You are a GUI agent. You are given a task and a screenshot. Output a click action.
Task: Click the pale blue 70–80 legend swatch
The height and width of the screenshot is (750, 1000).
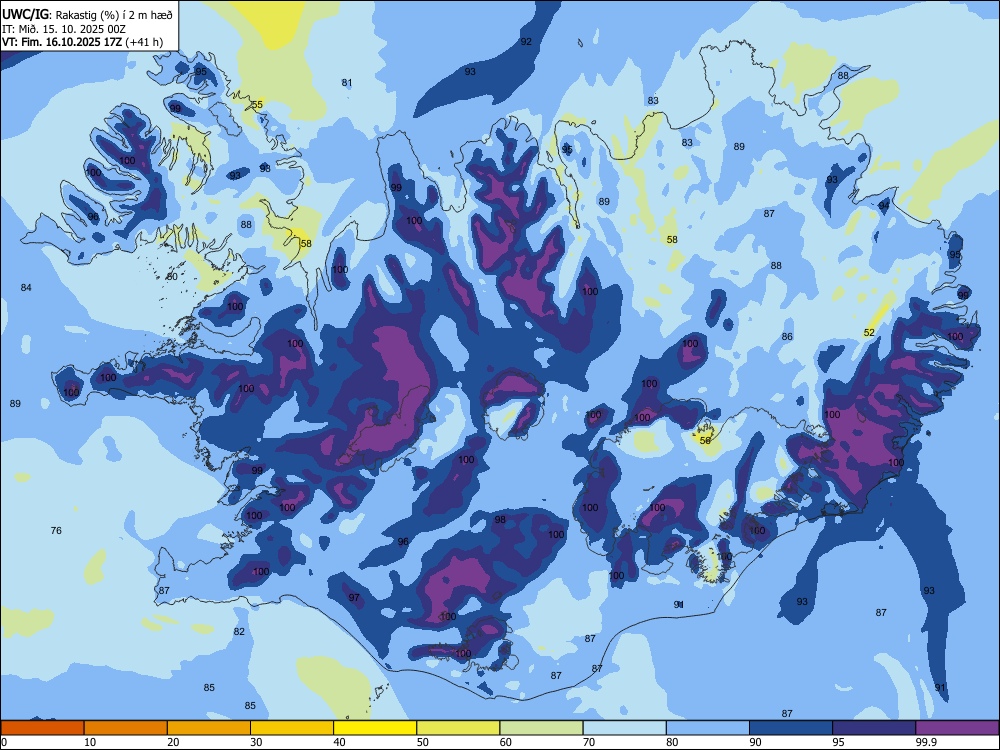[624, 728]
